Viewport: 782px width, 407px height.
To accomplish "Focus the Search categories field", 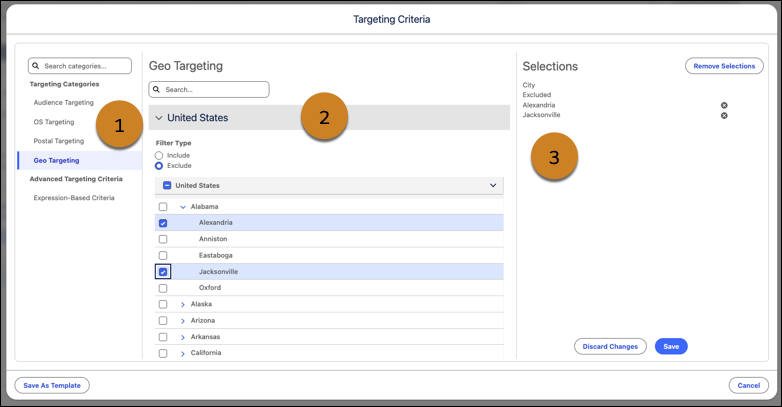I will pos(80,66).
